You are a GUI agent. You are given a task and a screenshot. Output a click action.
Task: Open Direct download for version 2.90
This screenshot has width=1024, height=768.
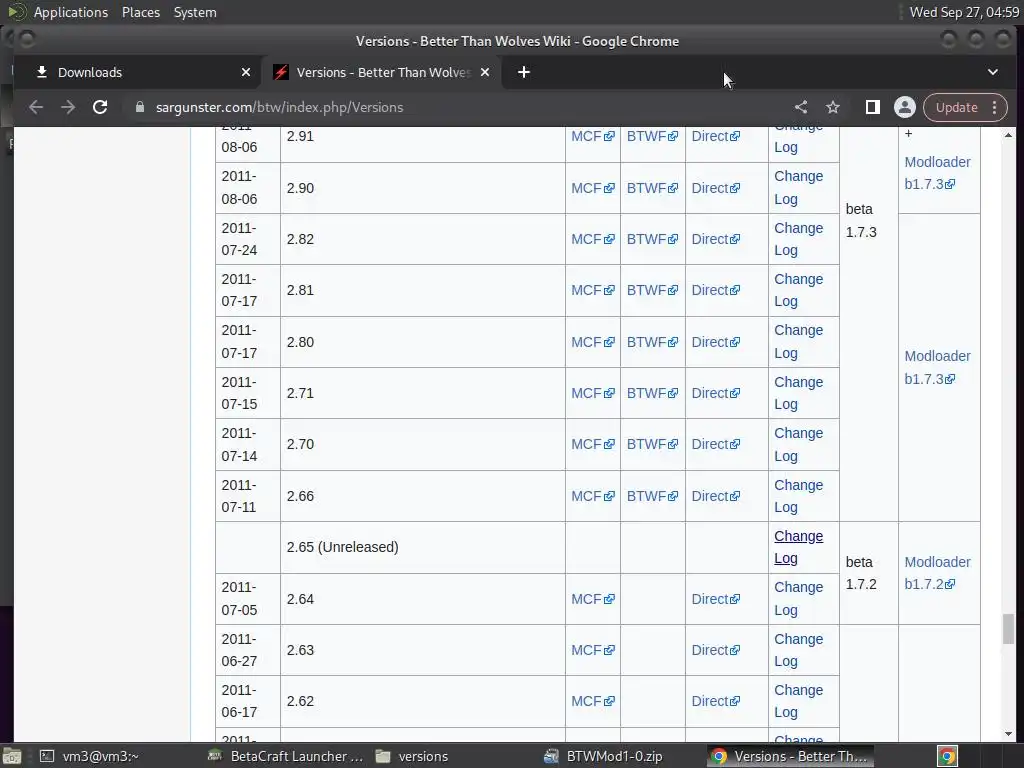(715, 188)
